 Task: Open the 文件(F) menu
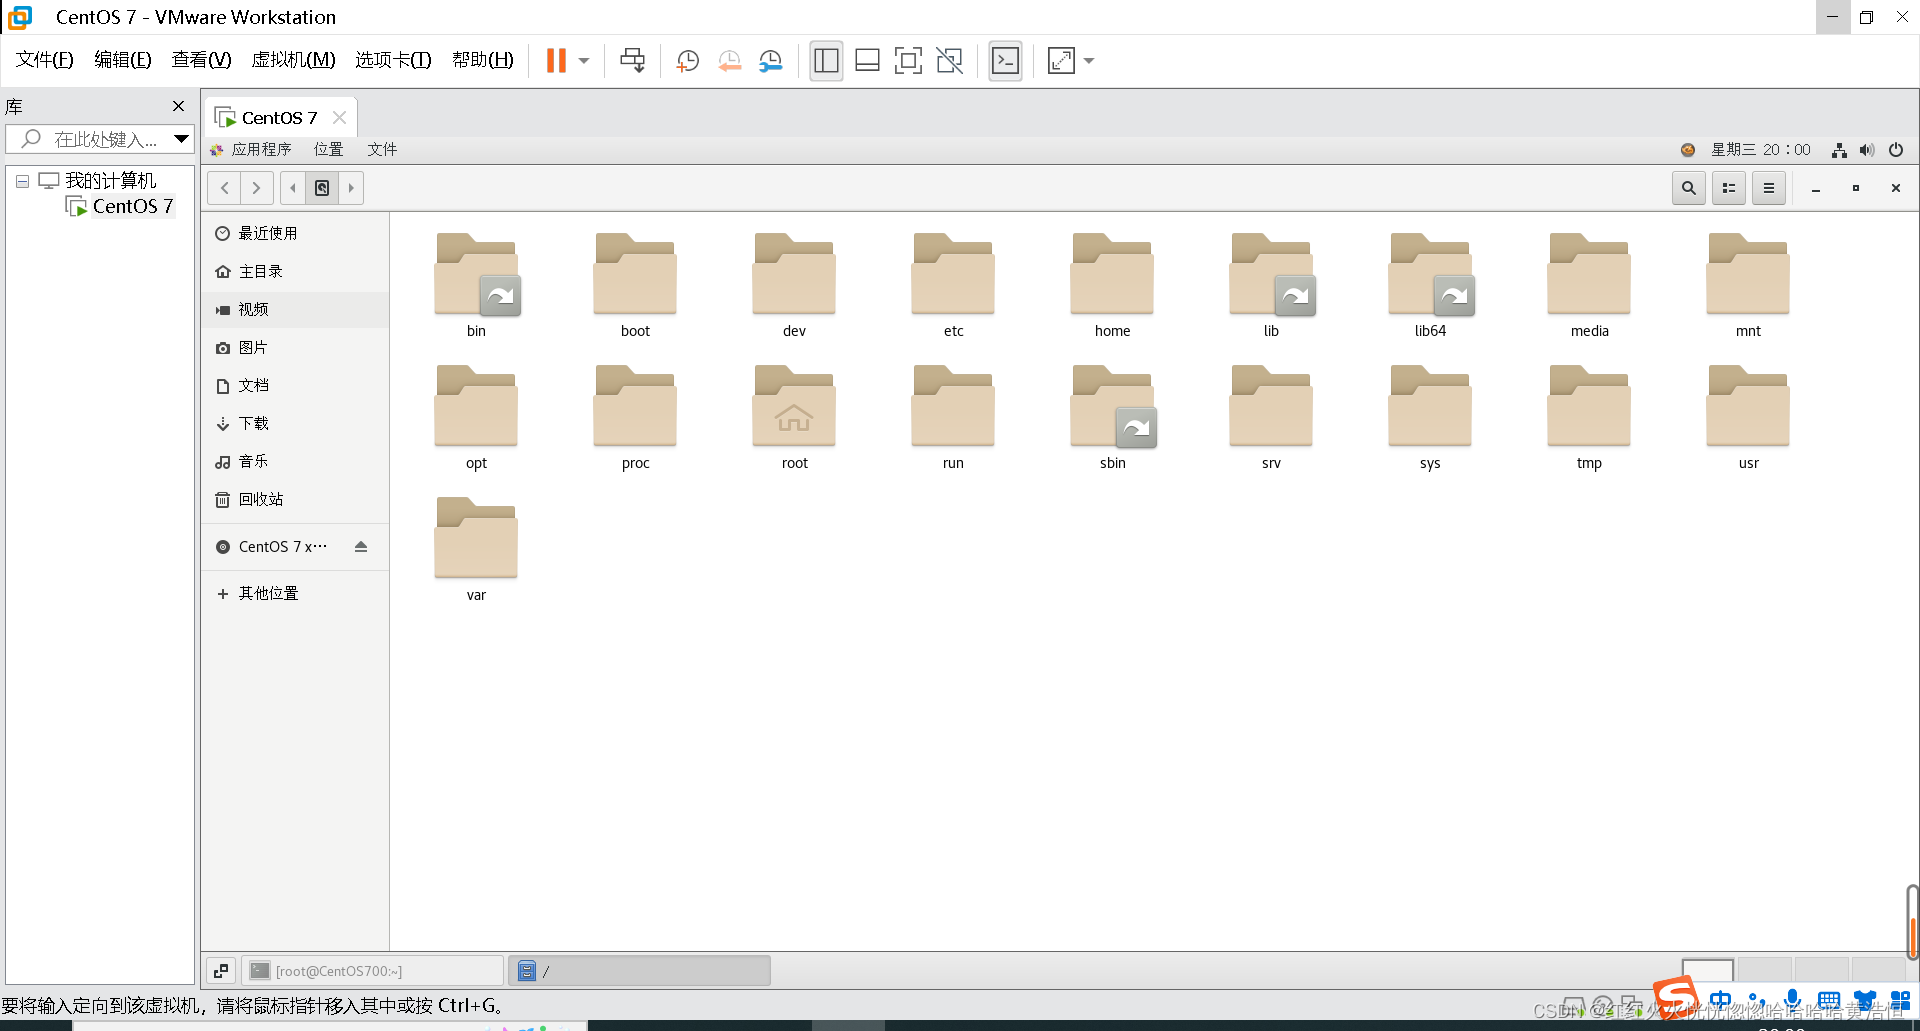coord(44,60)
